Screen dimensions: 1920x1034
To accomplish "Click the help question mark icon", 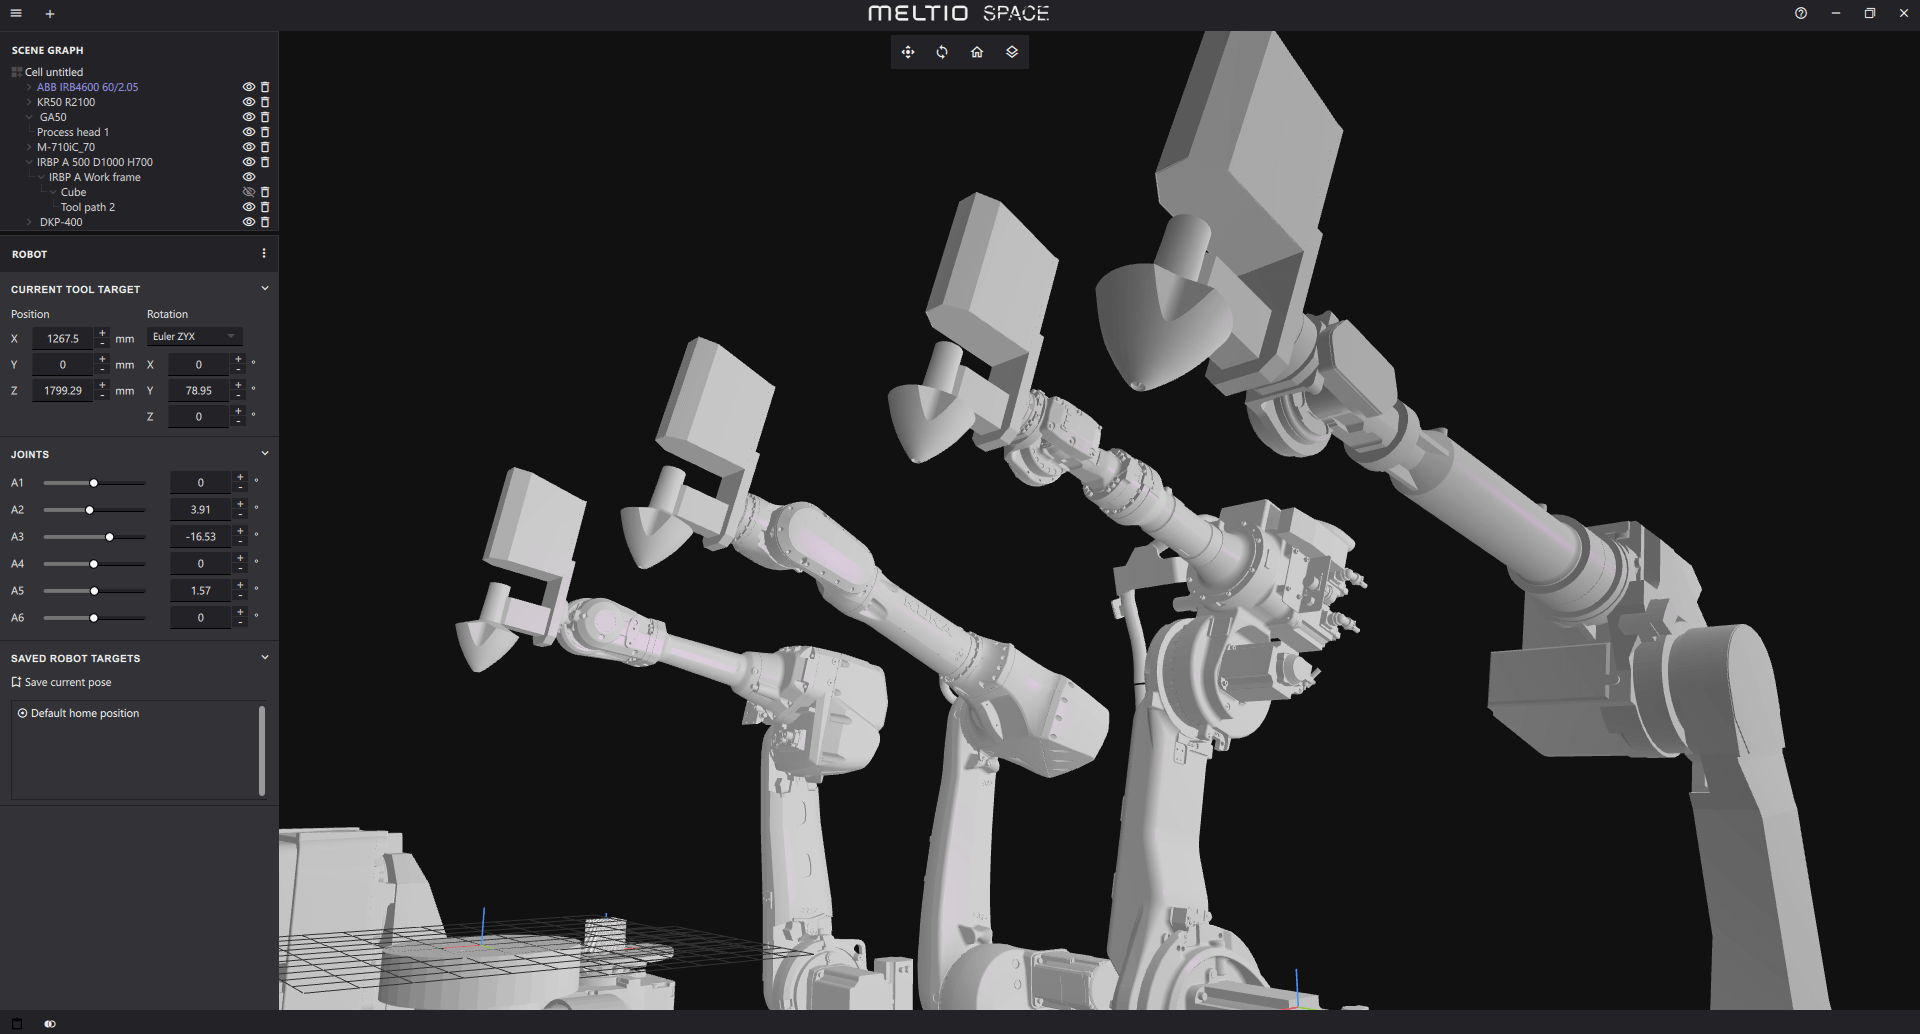I will pos(1801,13).
